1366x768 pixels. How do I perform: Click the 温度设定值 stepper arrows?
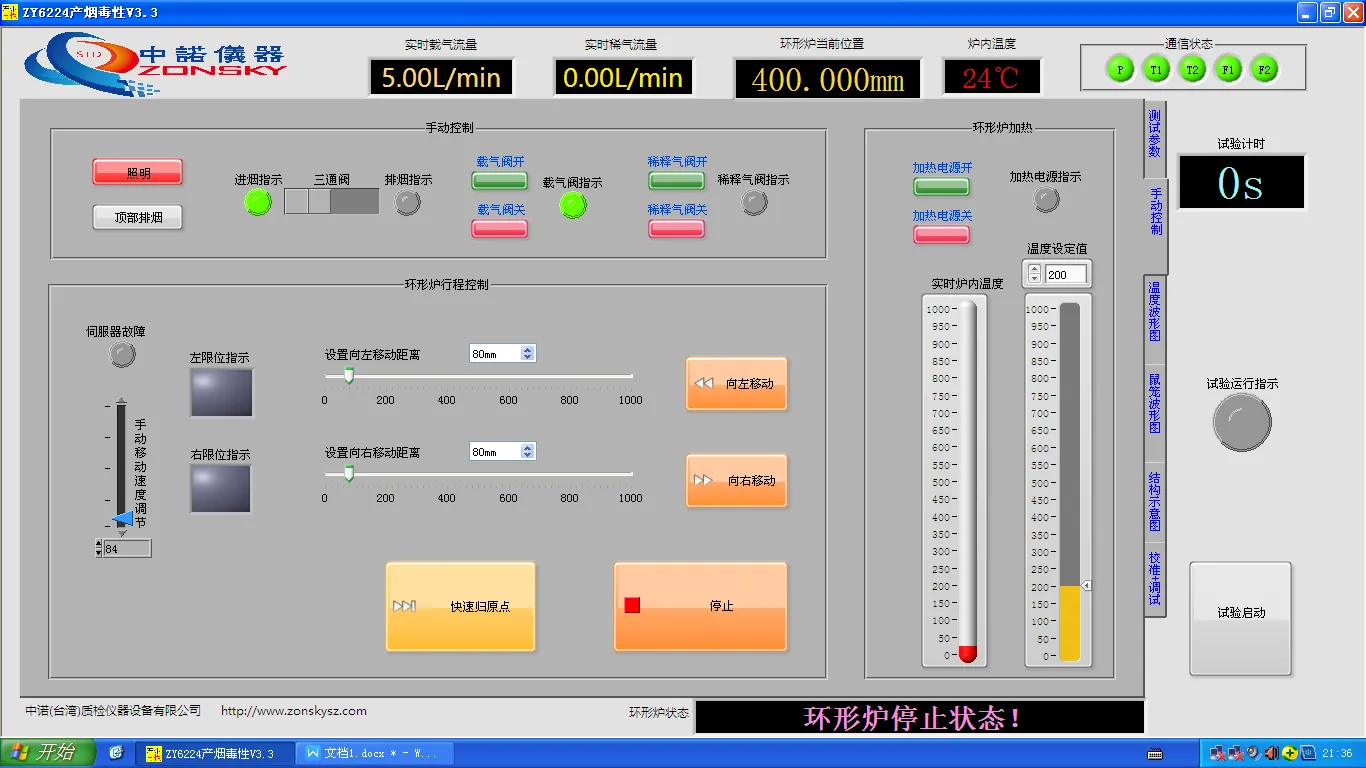coord(1035,274)
